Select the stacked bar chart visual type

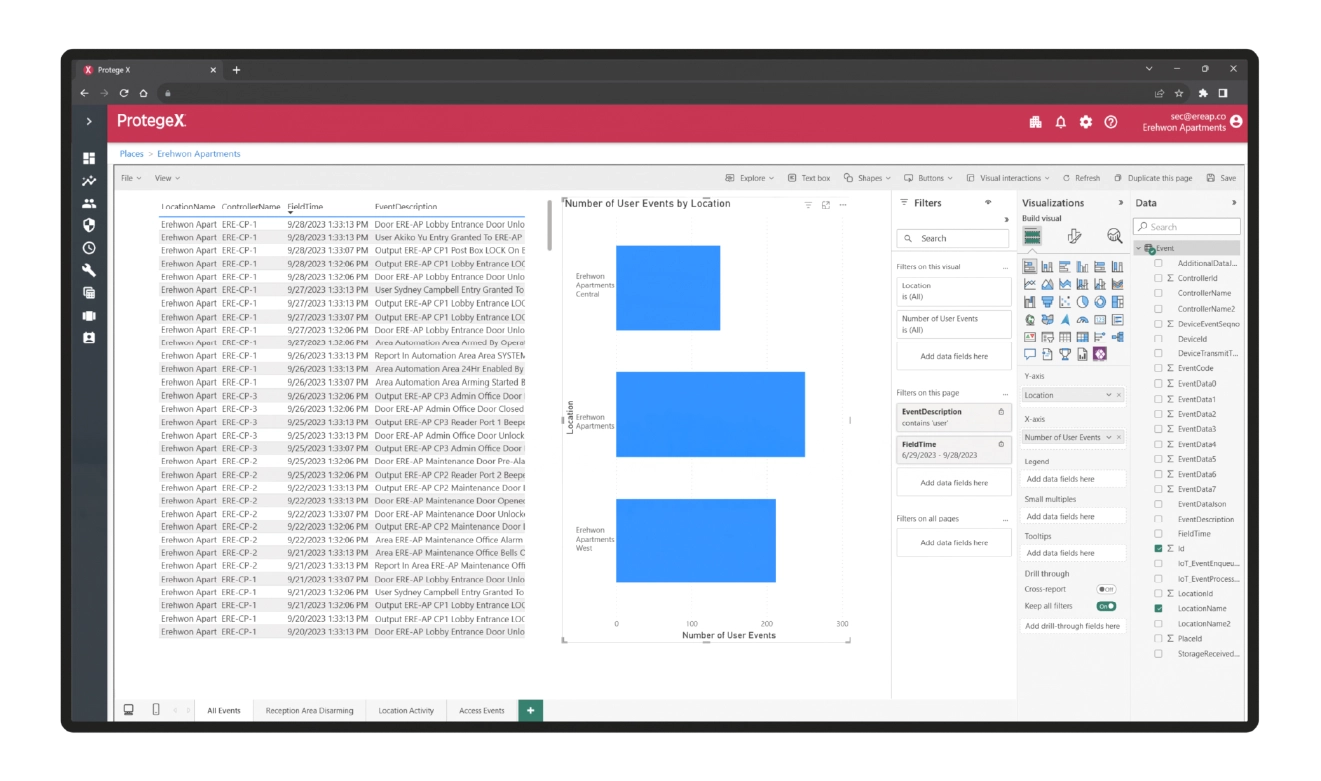[1030, 266]
